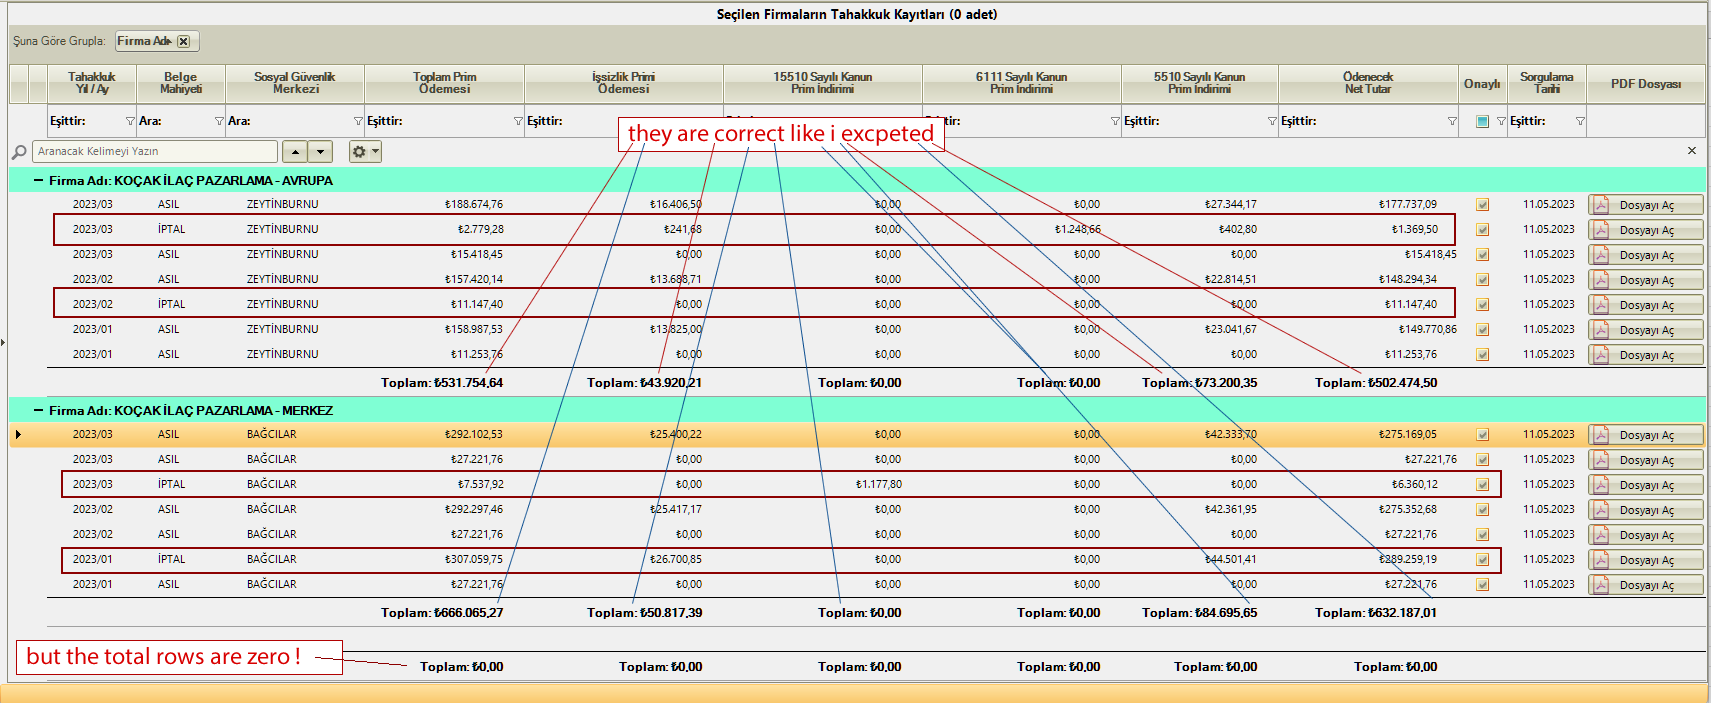Go to previous search result arrow
Image resolution: width=1711 pixels, height=703 pixels.
coord(295,152)
